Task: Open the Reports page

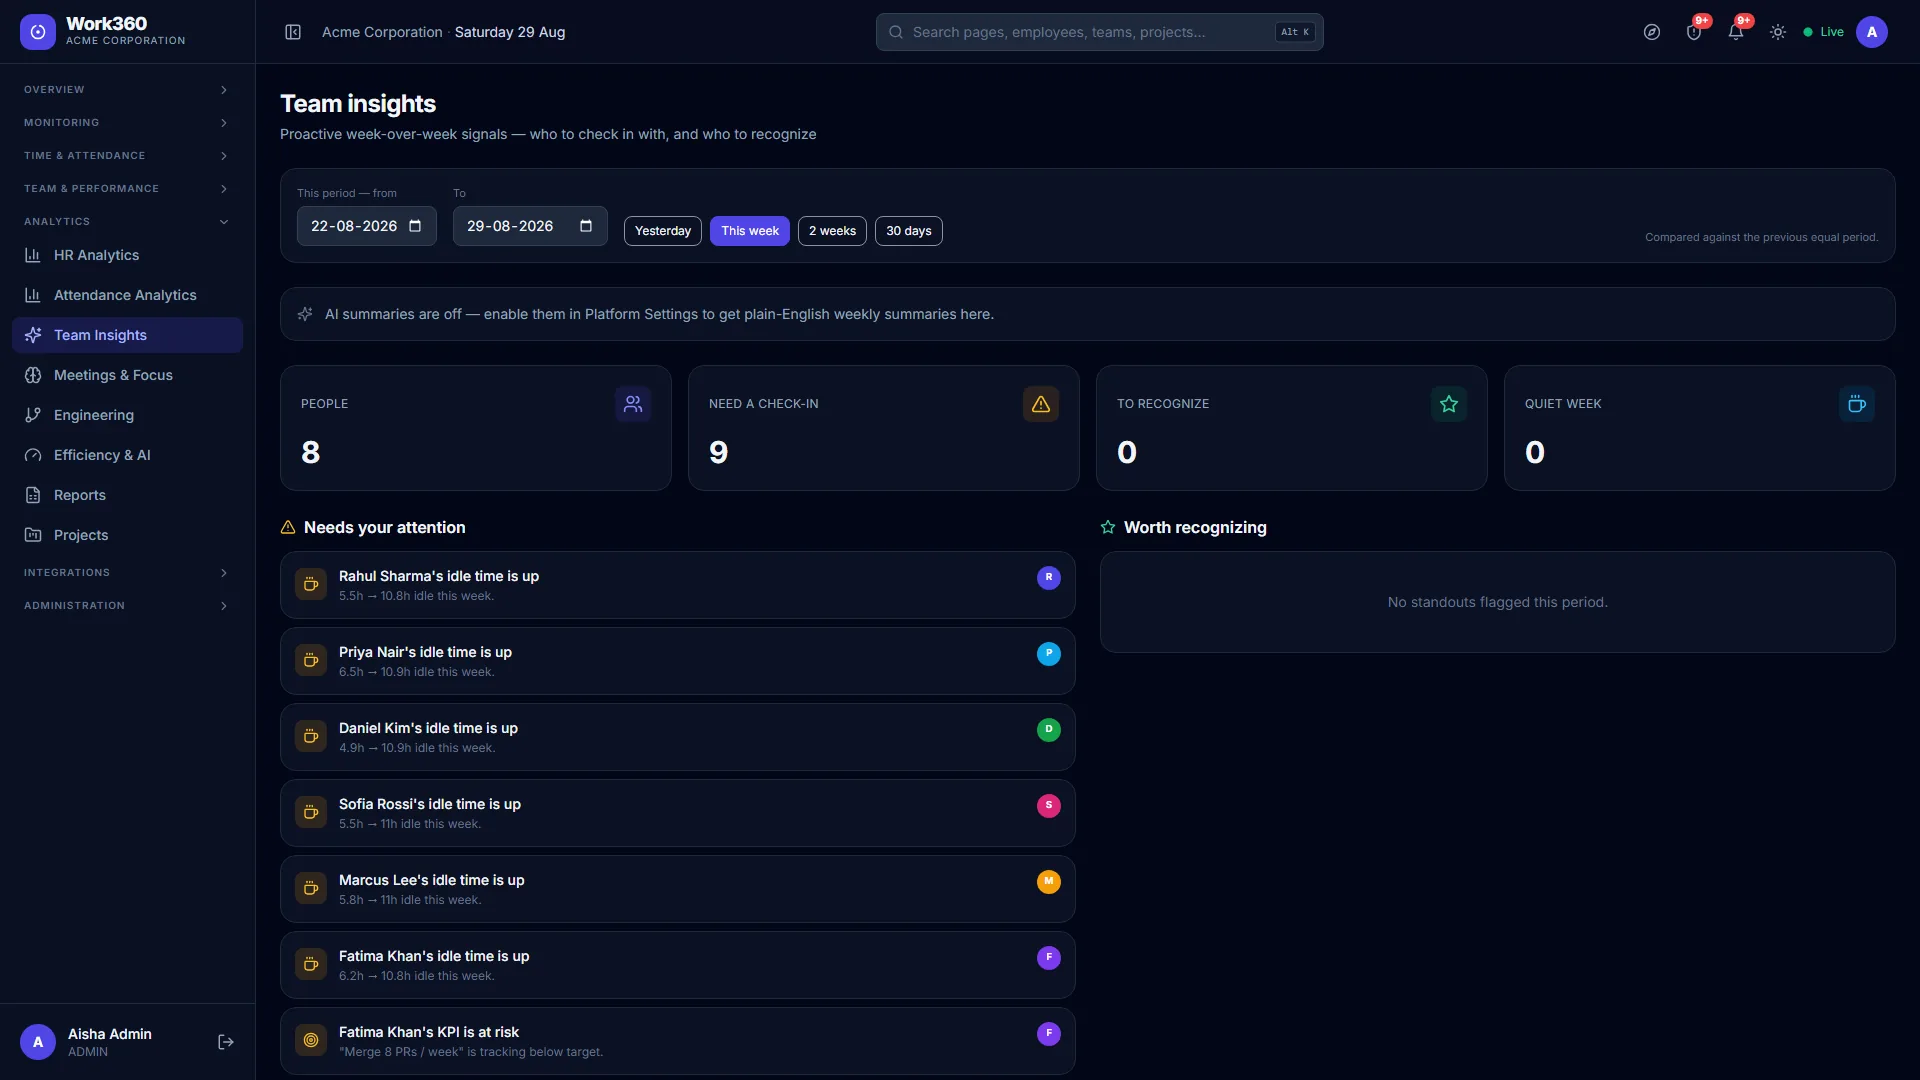Action: (x=127, y=495)
